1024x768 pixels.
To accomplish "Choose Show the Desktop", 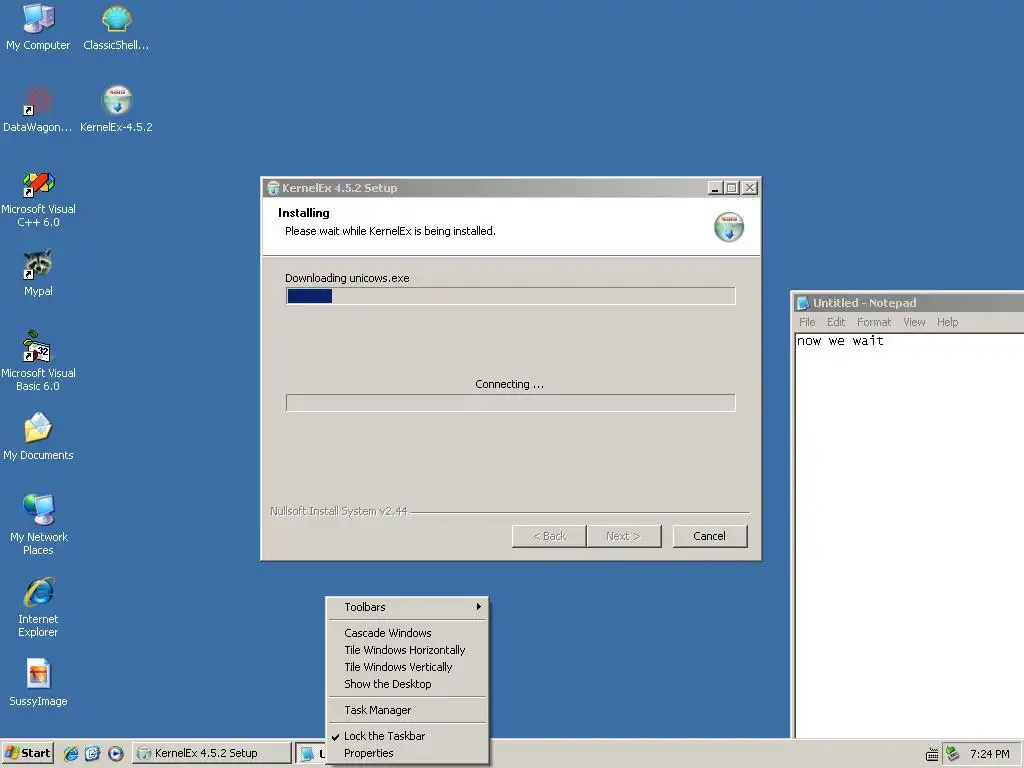I will point(408,684).
